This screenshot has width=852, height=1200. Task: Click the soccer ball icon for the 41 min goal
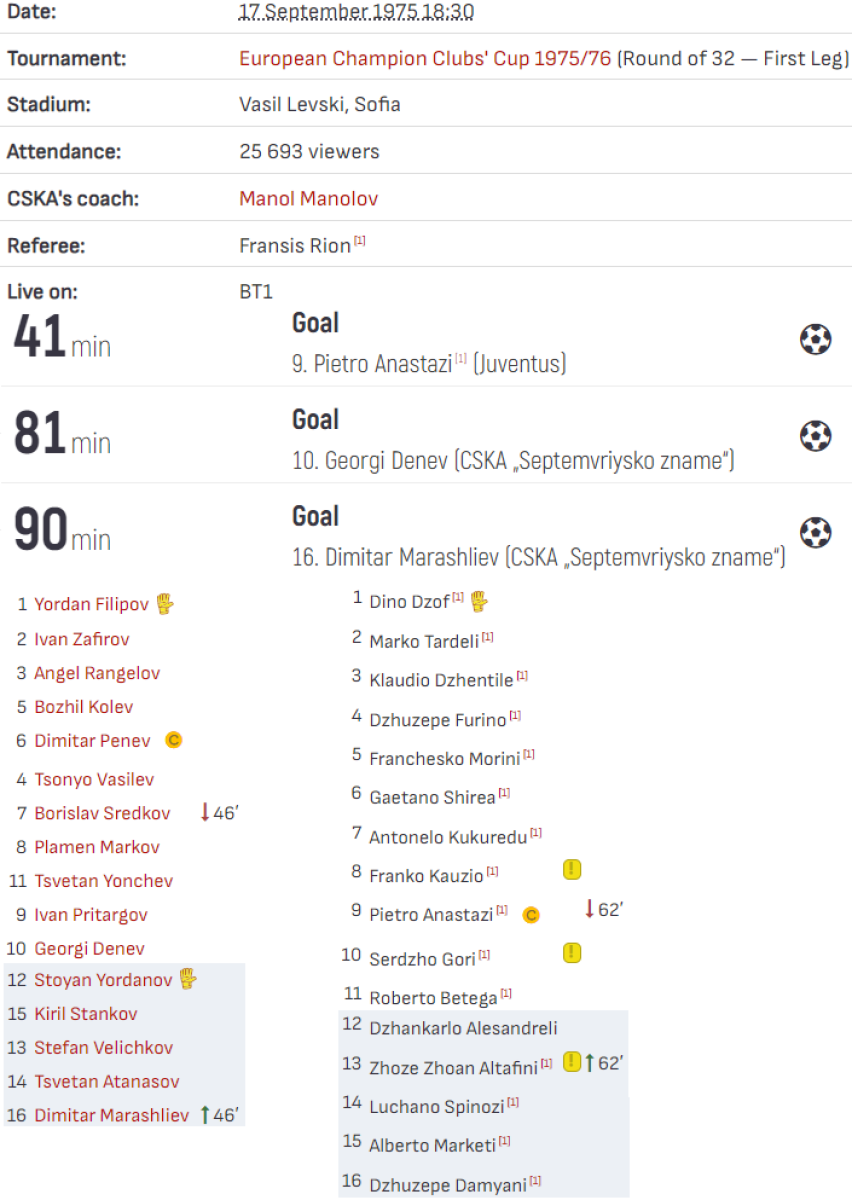(815, 340)
